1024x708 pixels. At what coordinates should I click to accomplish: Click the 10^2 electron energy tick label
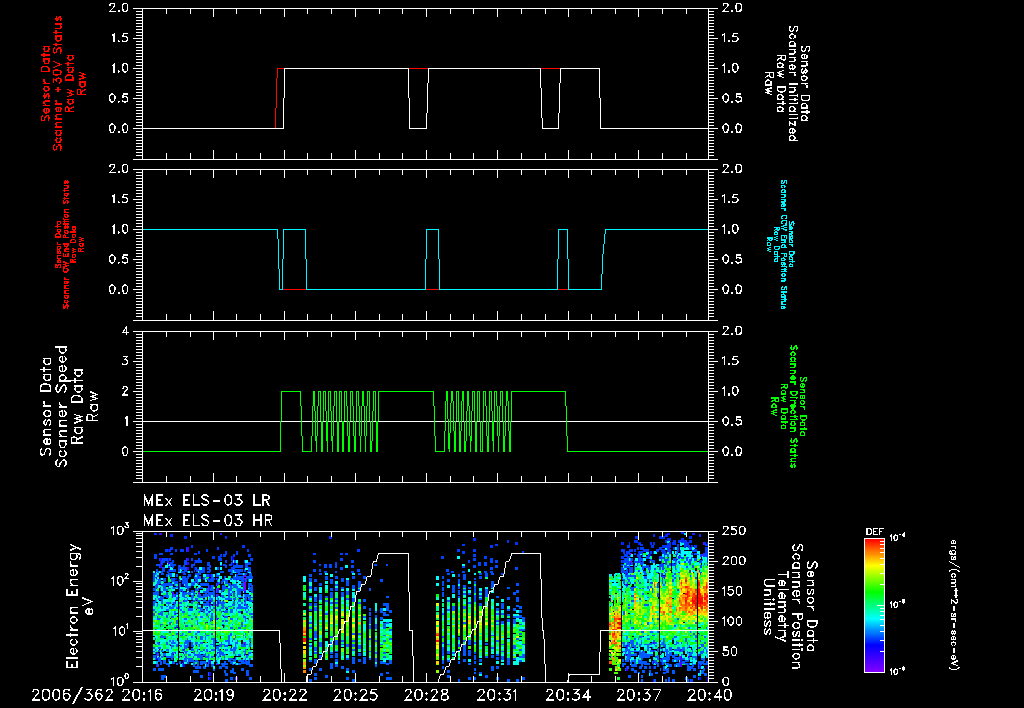120,580
